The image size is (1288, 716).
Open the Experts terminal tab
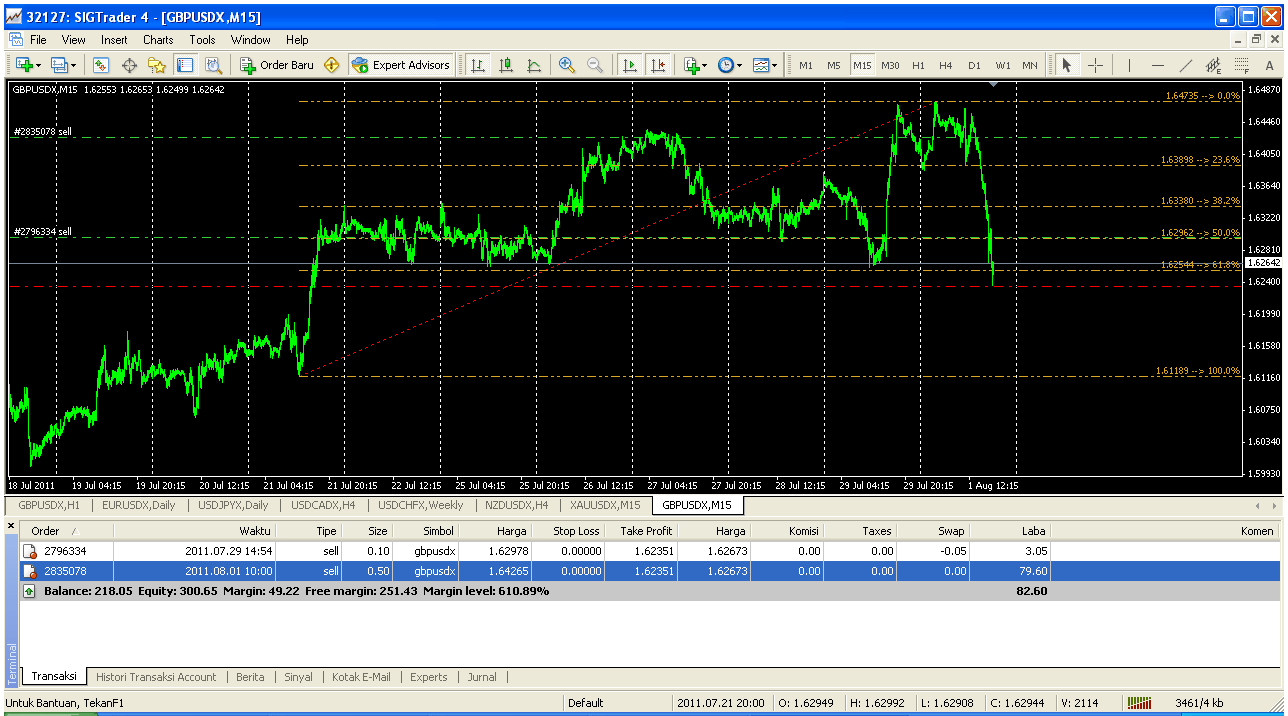[x=429, y=677]
